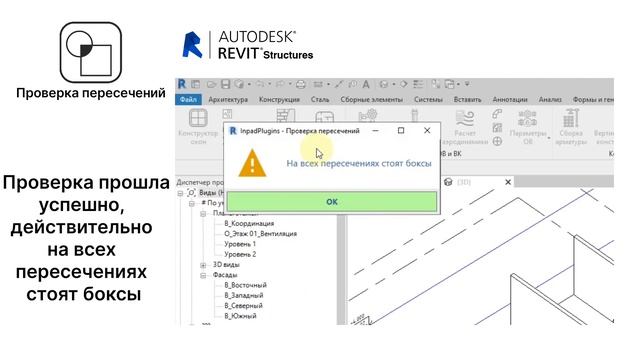Click the Switch Windows icon in quick access
Image resolution: width=640 pixels, height=360 pixels.
pos(449,84)
